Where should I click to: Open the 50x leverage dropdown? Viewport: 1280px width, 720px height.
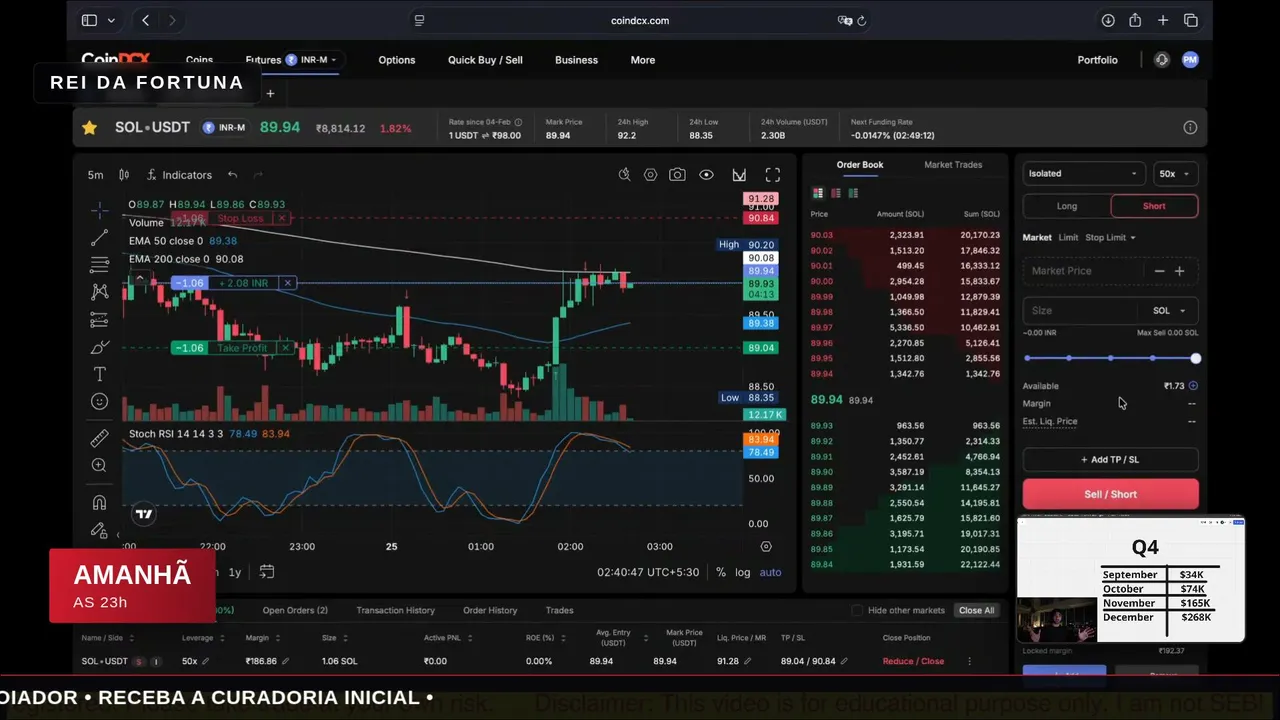tap(1174, 174)
